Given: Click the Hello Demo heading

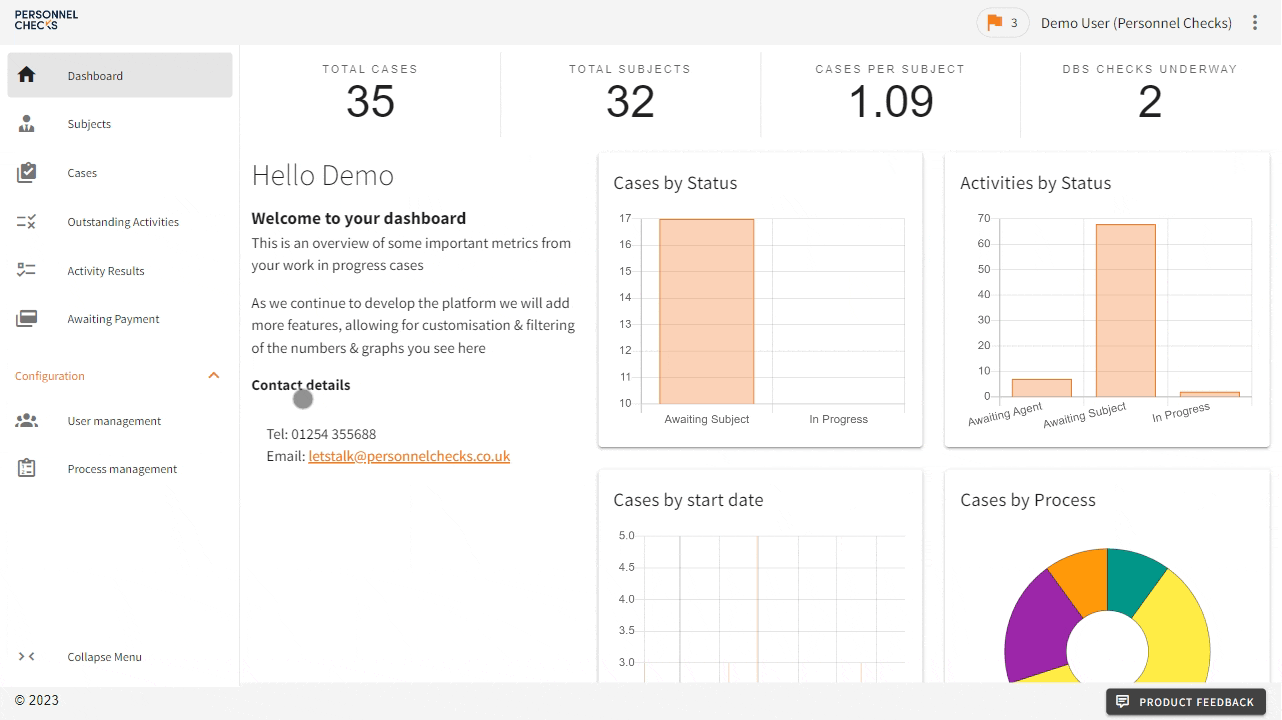Looking at the screenshot, I should pyautogui.click(x=323, y=175).
